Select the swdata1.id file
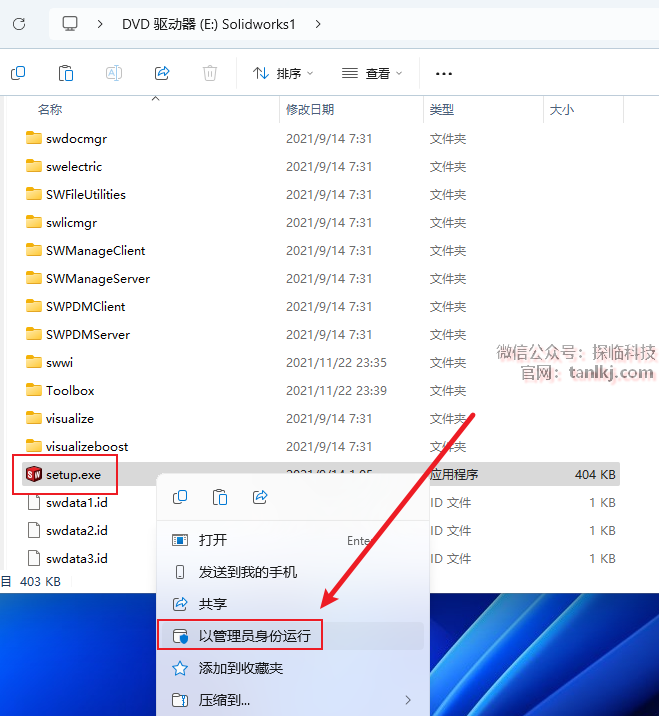 pyautogui.click(x=68, y=502)
